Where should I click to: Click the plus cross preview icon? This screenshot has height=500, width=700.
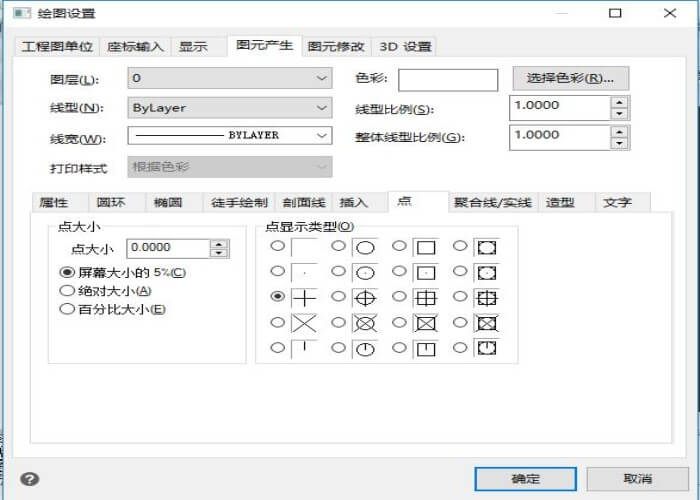(x=304, y=298)
